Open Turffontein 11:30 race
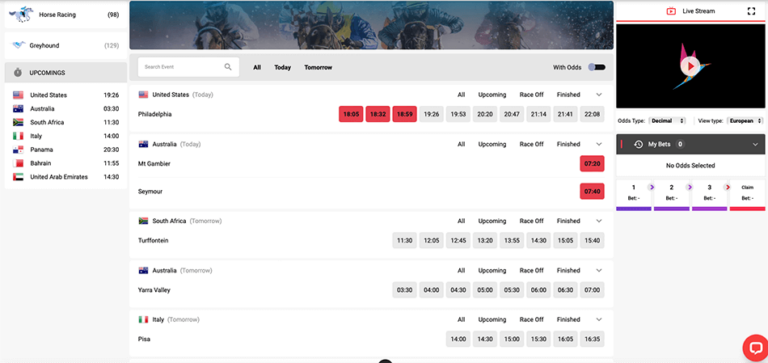Viewport: 768px width, 363px height. (405, 241)
